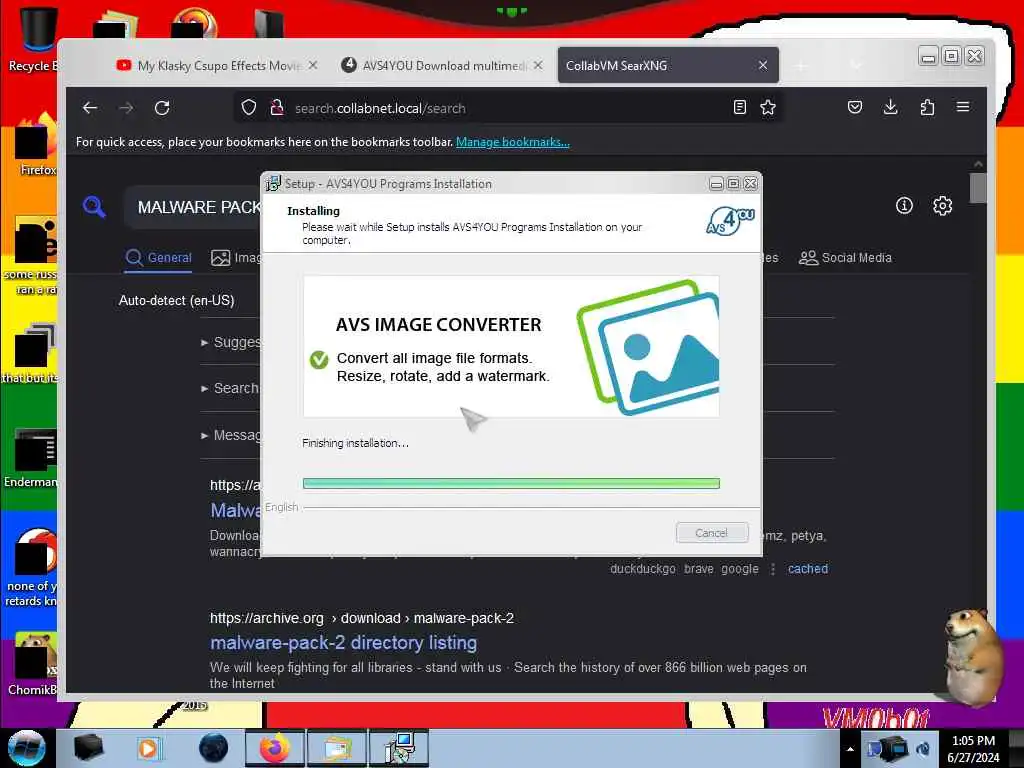Expand the Search URL disclosure
The width and height of the screenshot is (1024, 768).
click(x=205, y=389)
